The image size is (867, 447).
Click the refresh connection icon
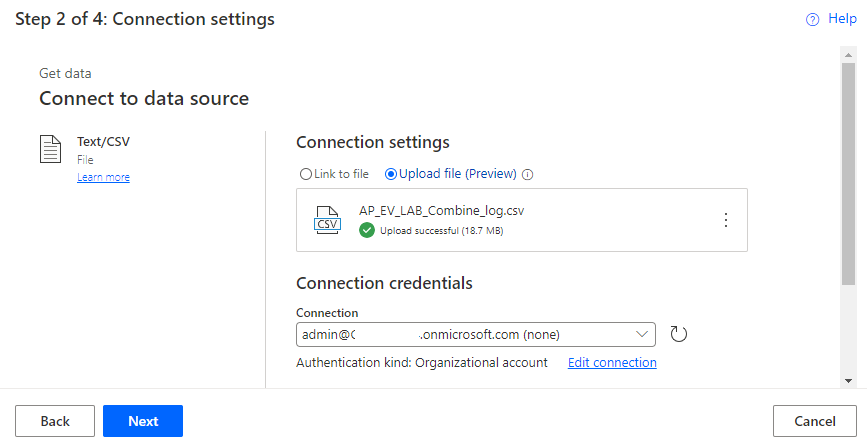[679, 334]
